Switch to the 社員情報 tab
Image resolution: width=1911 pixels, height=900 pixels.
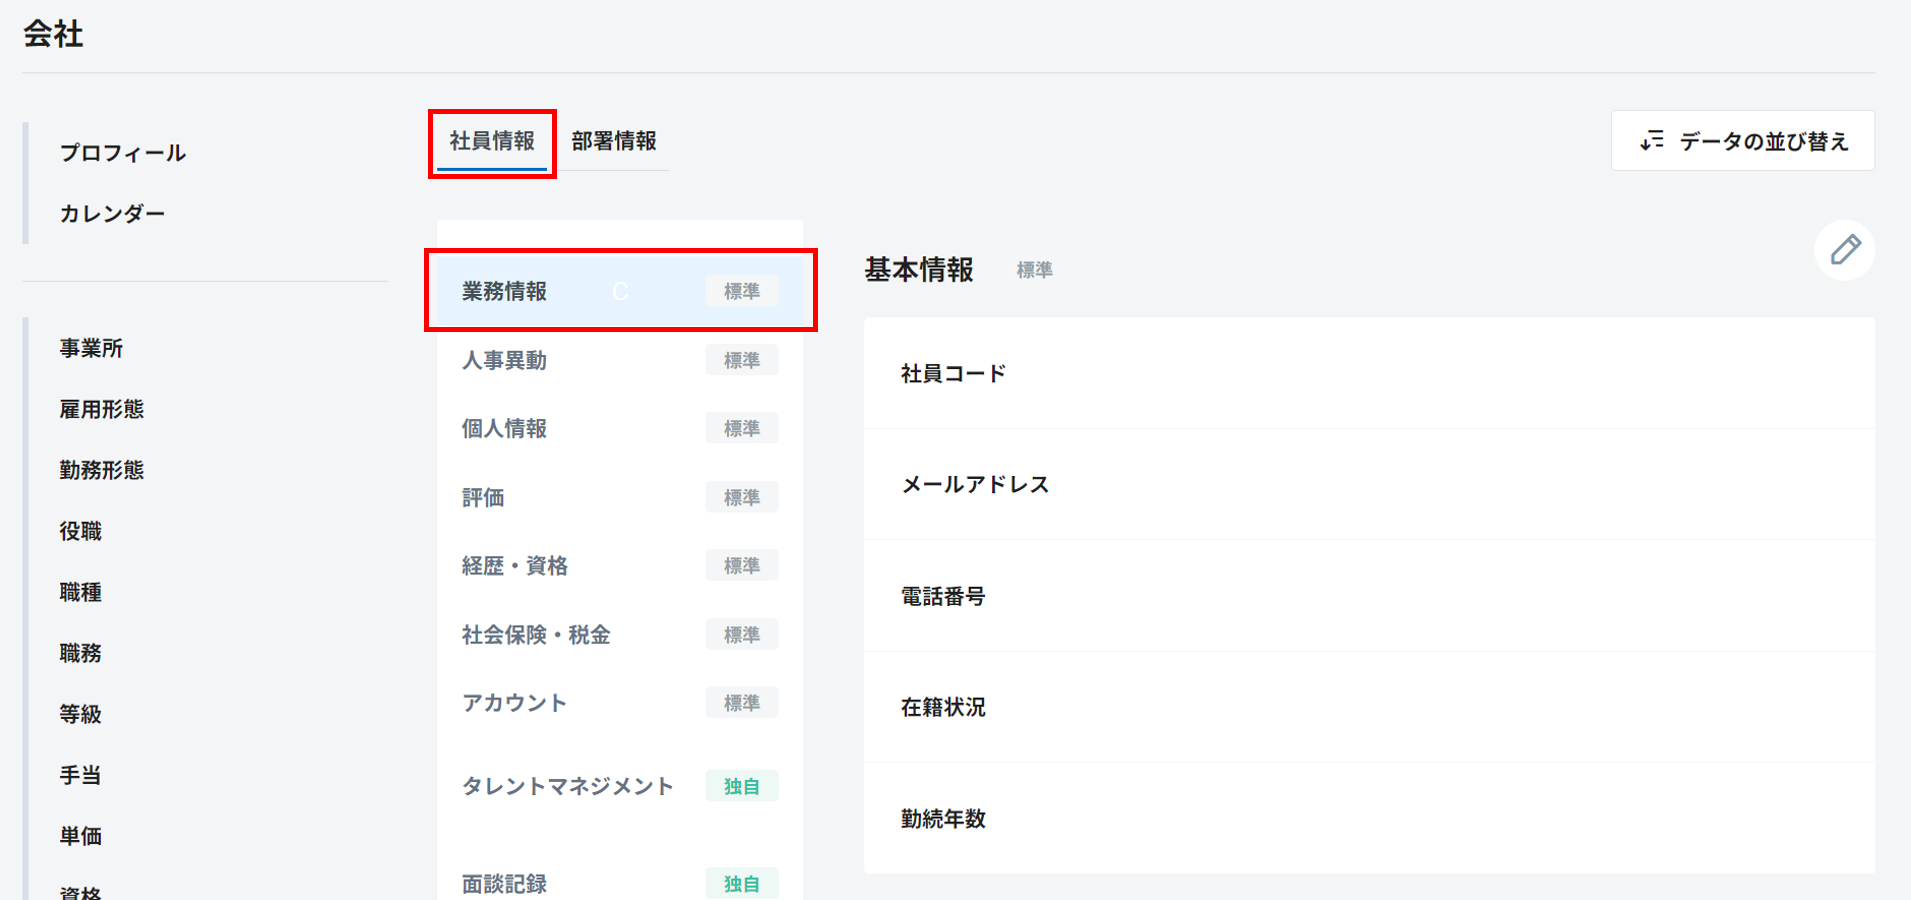point(492,141)
